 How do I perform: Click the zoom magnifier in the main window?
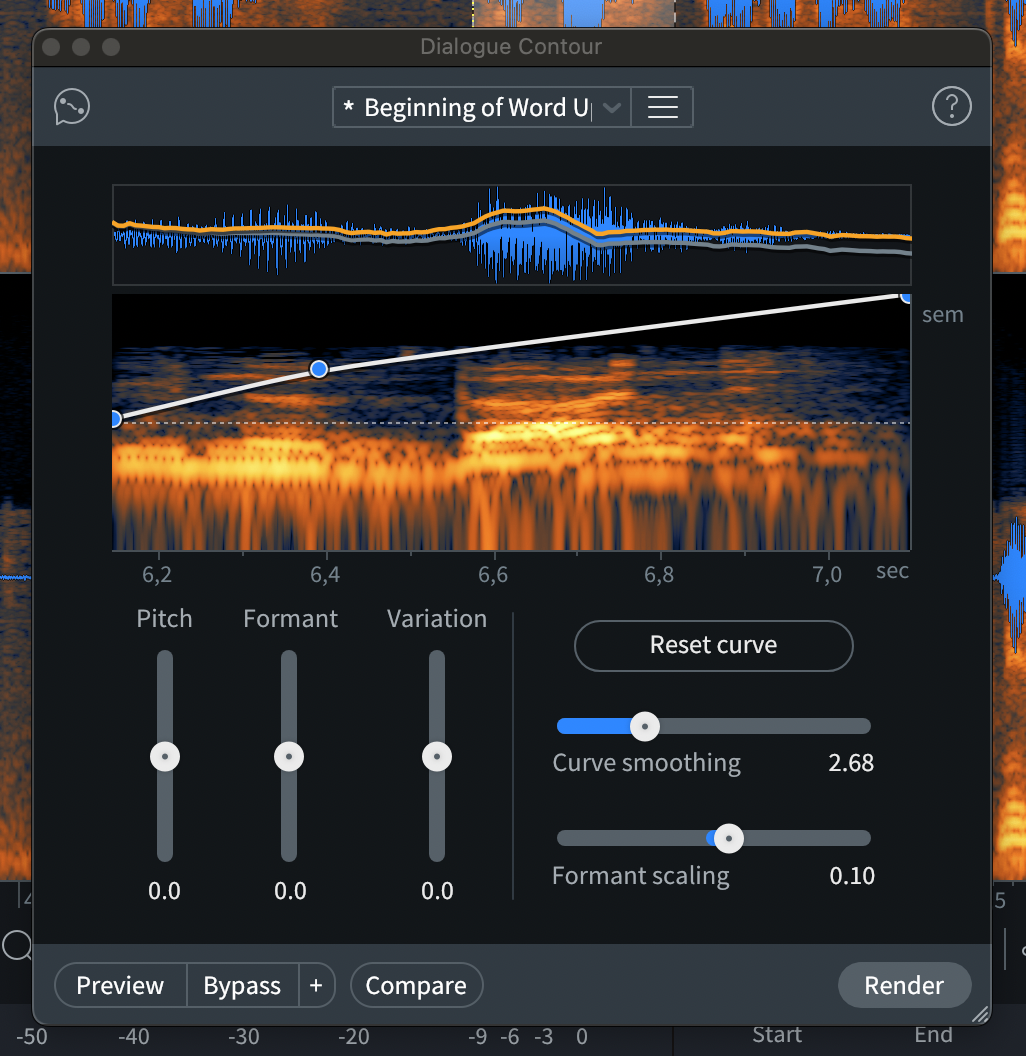pos(17,945)
